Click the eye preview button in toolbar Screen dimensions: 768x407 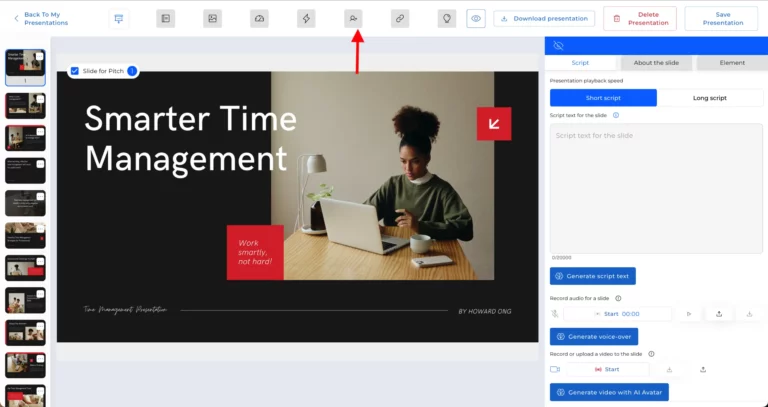476,18
